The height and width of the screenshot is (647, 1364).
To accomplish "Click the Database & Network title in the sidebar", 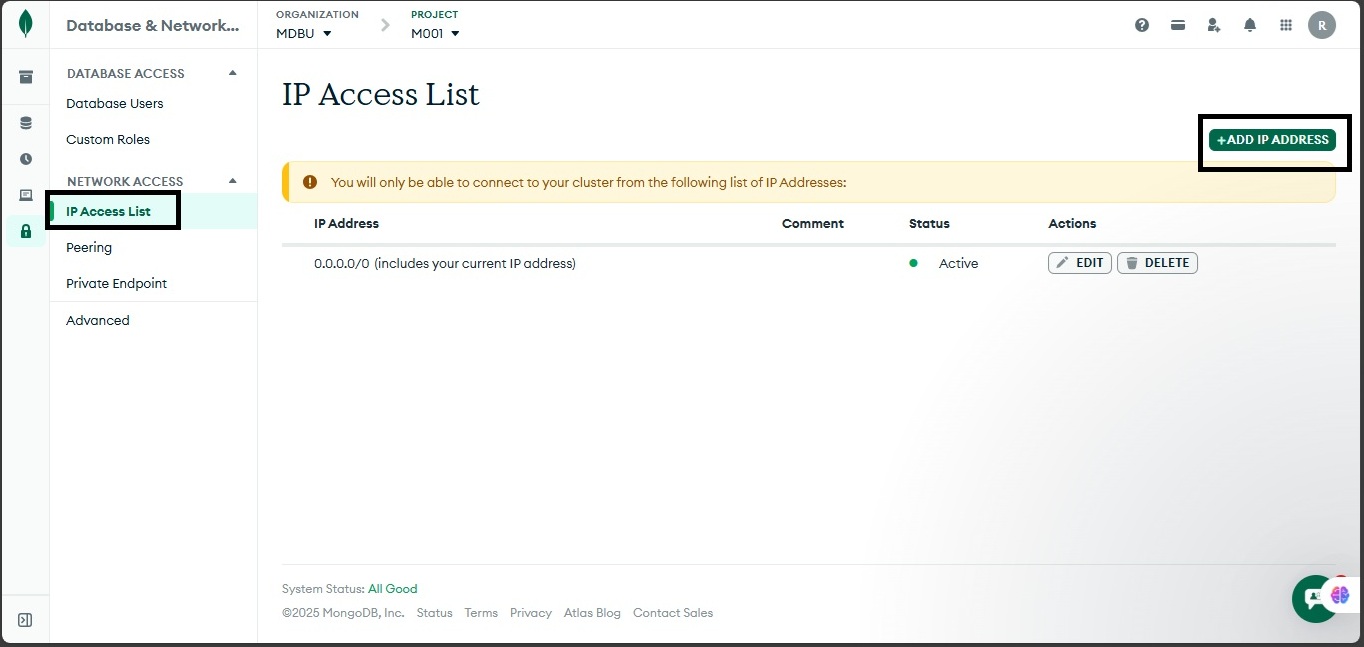I will [x=153, y=25].
